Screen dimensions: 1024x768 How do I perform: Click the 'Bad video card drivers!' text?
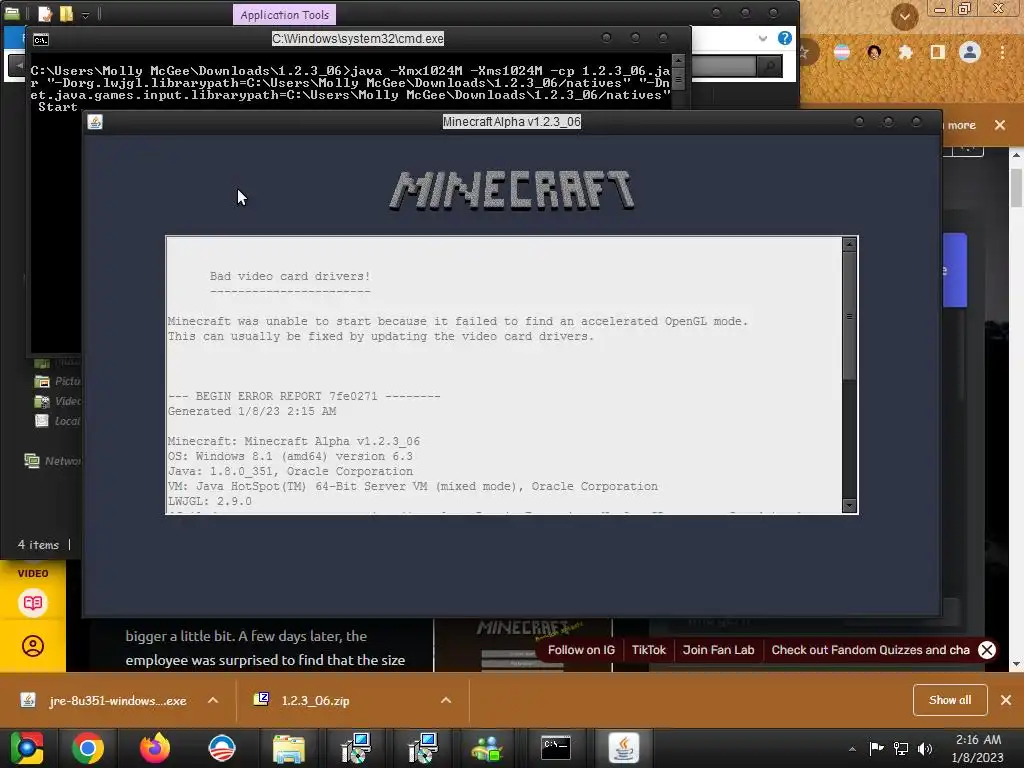[290, 276]
